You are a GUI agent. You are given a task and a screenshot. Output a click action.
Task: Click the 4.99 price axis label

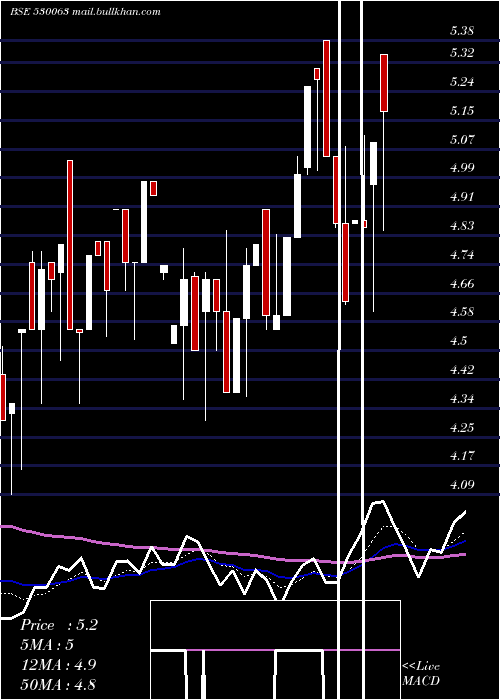tap(462, 168)
